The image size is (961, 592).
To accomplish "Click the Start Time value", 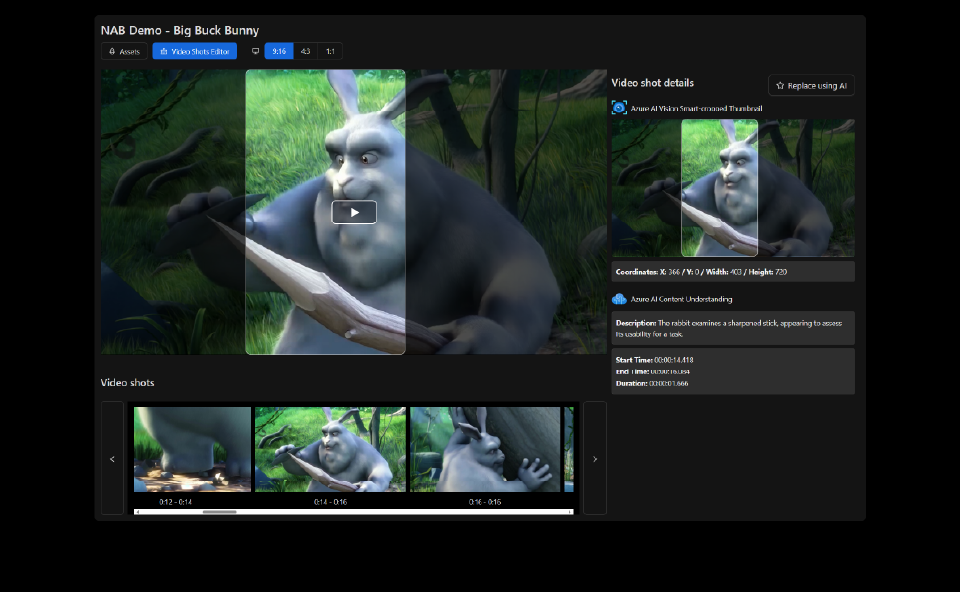I will pyautogui.click(x=674, y=360).
